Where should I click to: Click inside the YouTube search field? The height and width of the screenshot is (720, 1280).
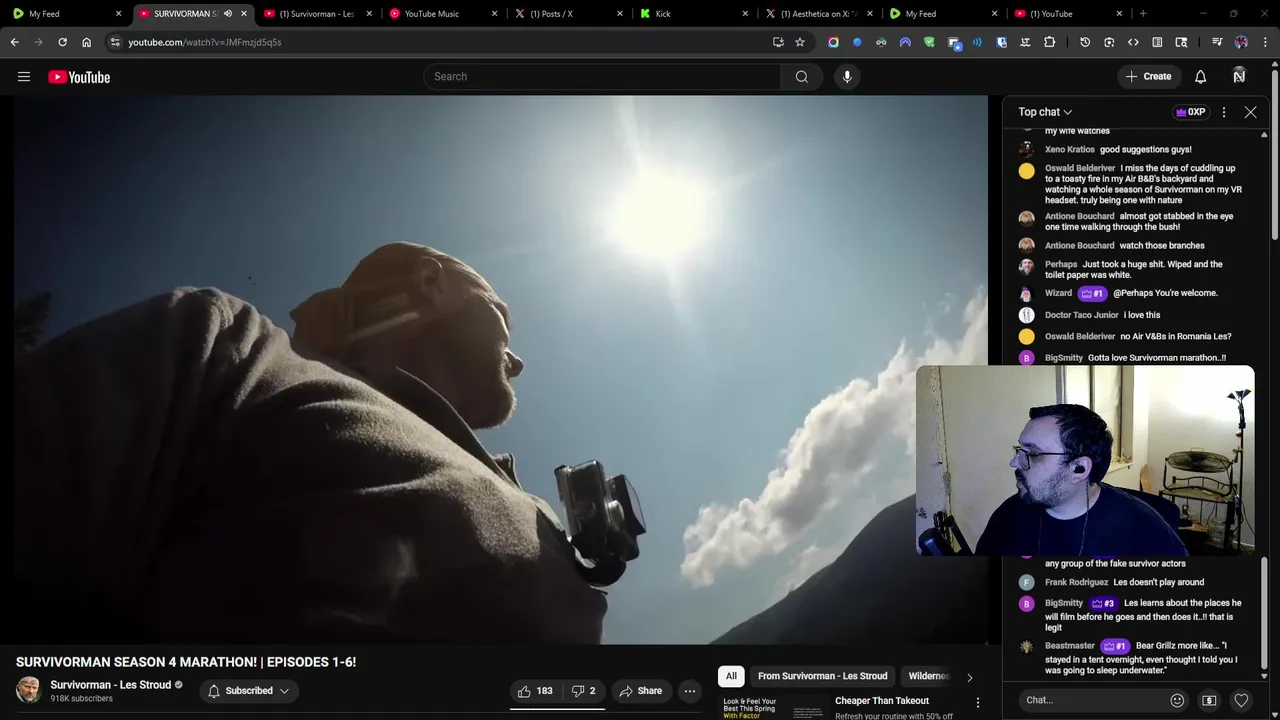tap(602, 77)
